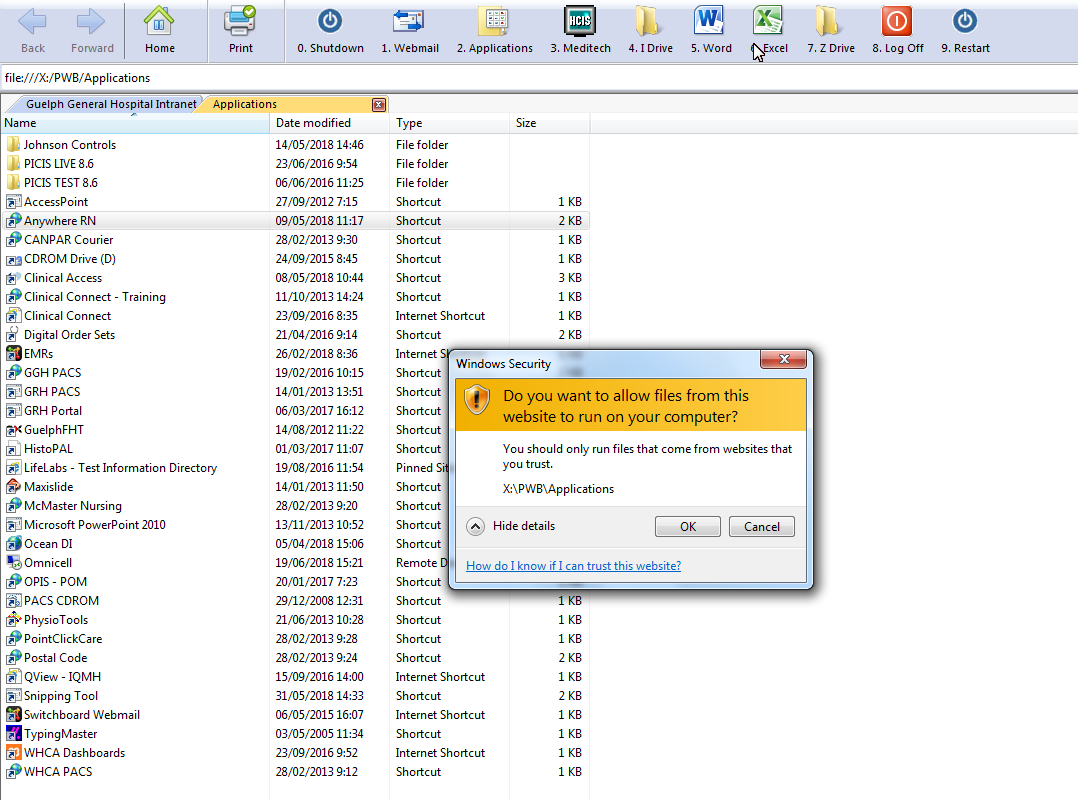The height and width of the screenshot is (800, 1078).
Task: Sort the list by Type column
Action: coord(450,123)
